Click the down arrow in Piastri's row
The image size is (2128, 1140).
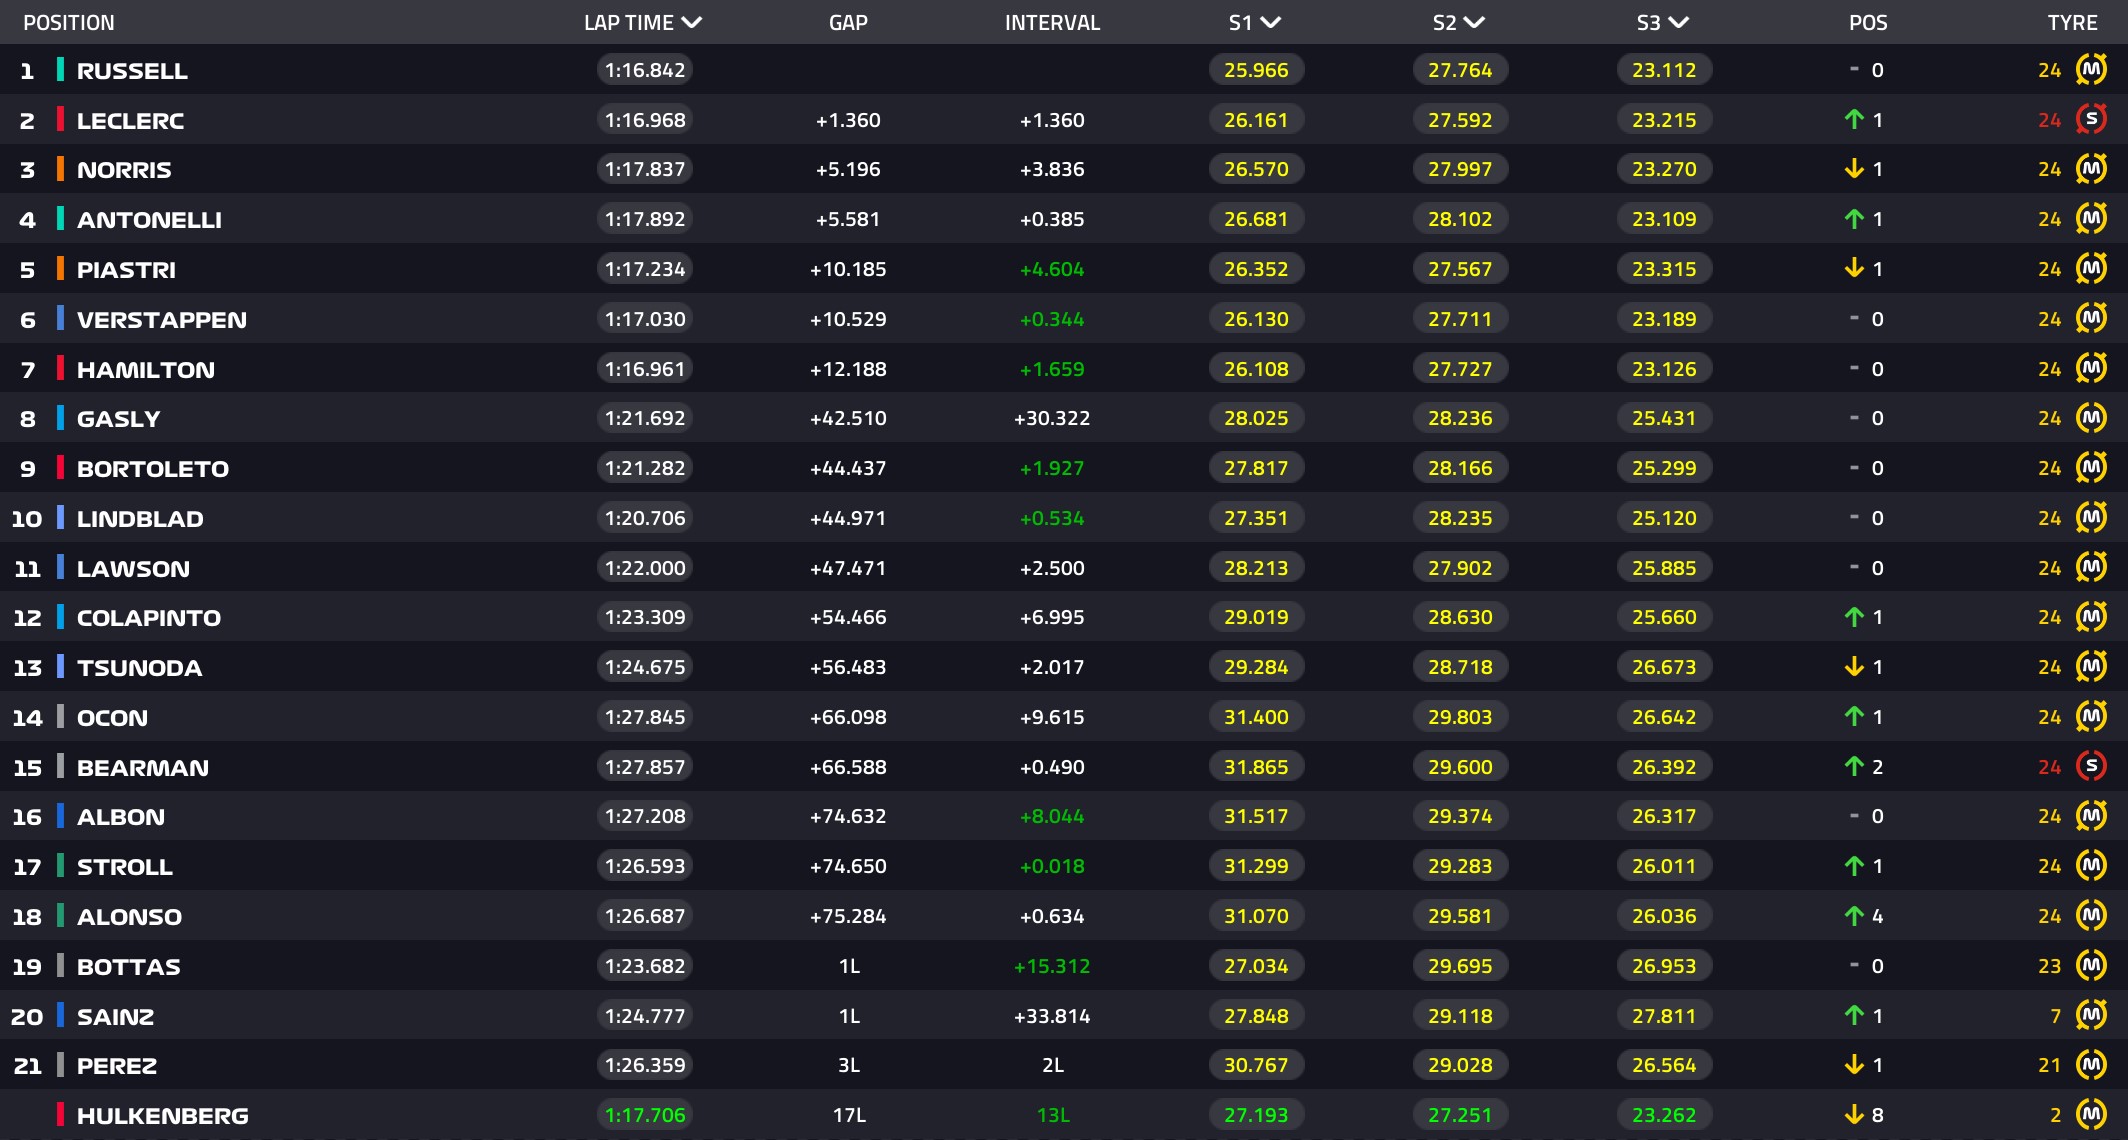coord(1854,269)
